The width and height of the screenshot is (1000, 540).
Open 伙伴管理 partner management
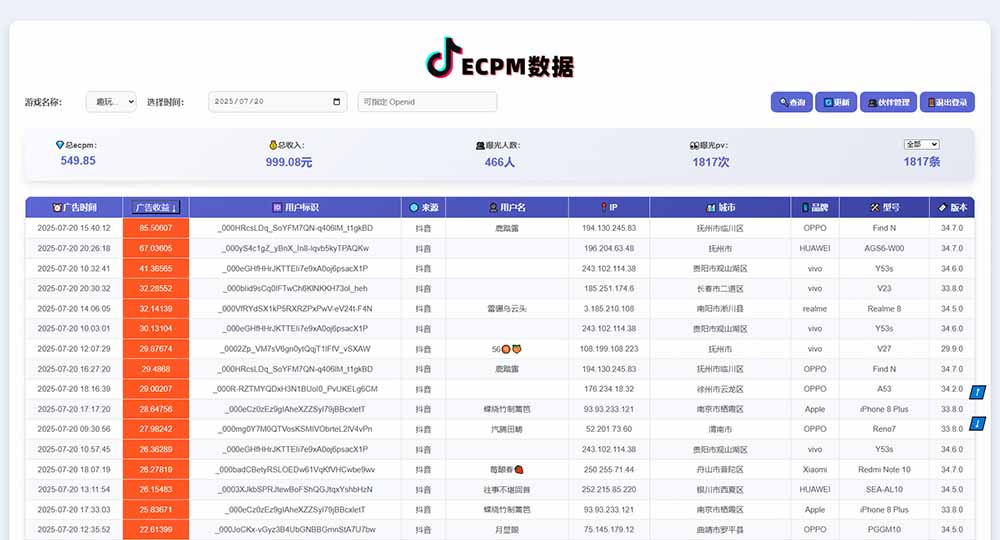[888, 102]
